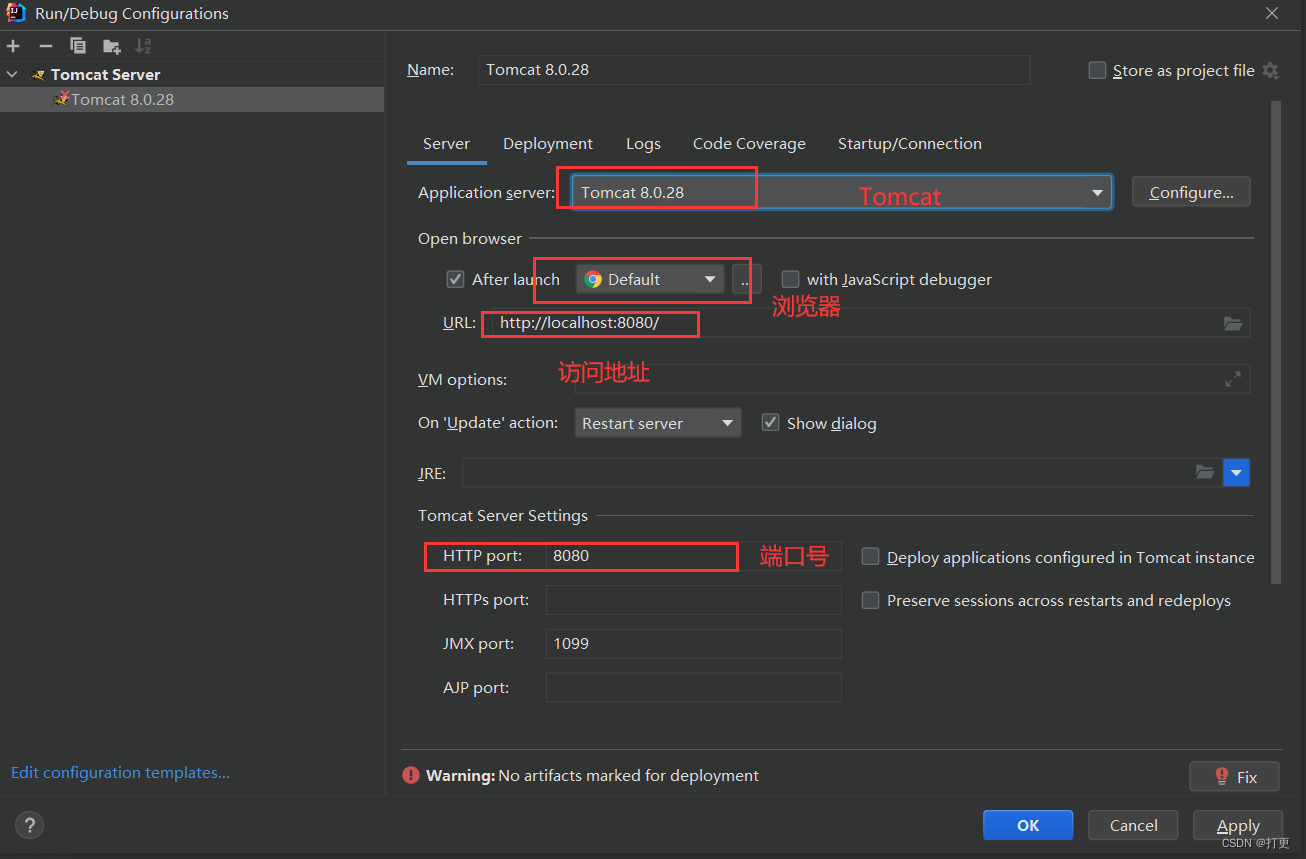Browse for URL with folder icon

pyautogui.click(x=1233, y=323)
